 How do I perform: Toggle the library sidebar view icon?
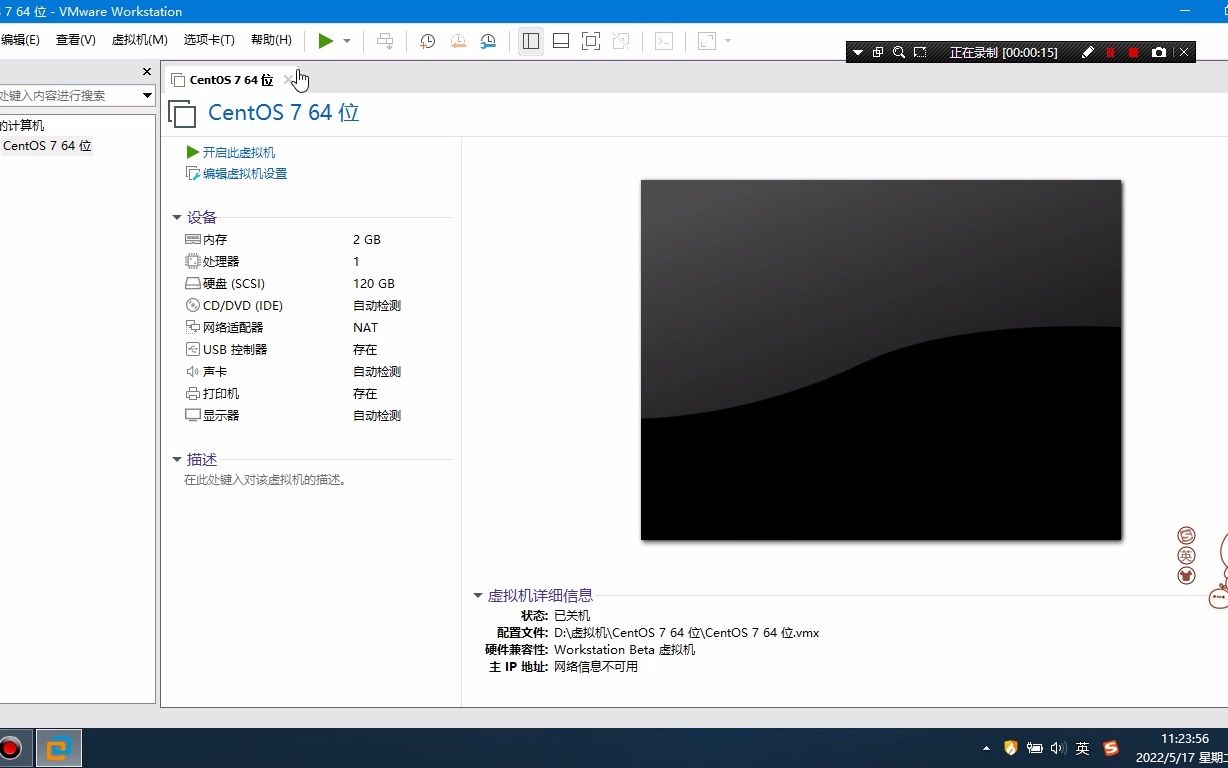[x=531, y=41]
